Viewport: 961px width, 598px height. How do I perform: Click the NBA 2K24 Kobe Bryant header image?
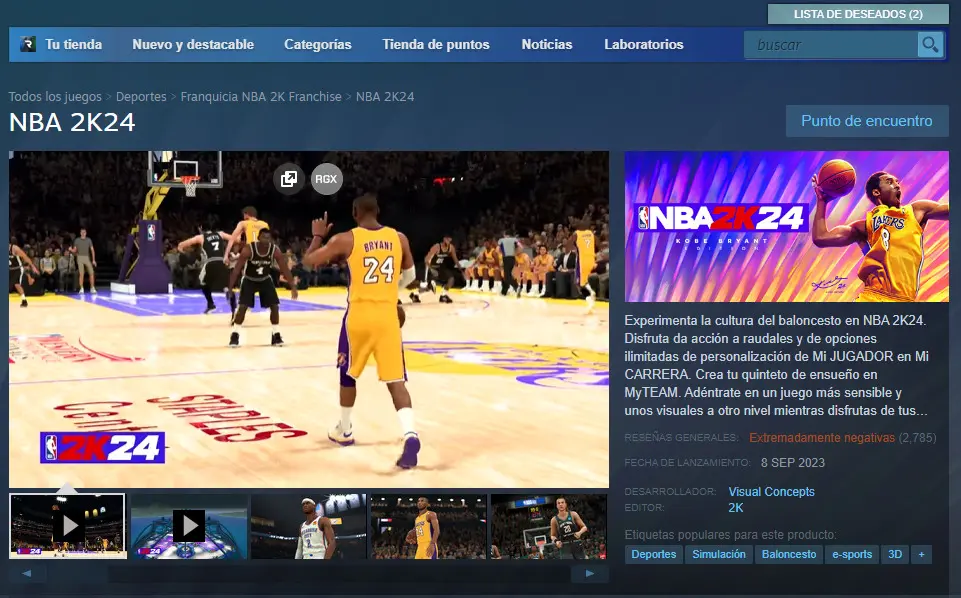coord(786,227)
